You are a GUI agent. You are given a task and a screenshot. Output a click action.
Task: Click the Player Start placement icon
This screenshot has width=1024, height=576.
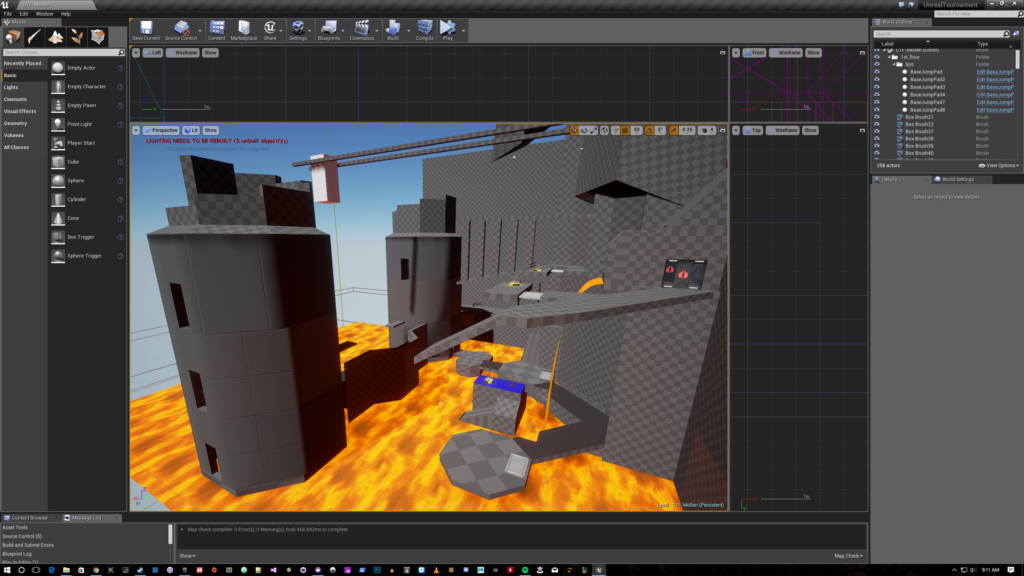(58, 143)
